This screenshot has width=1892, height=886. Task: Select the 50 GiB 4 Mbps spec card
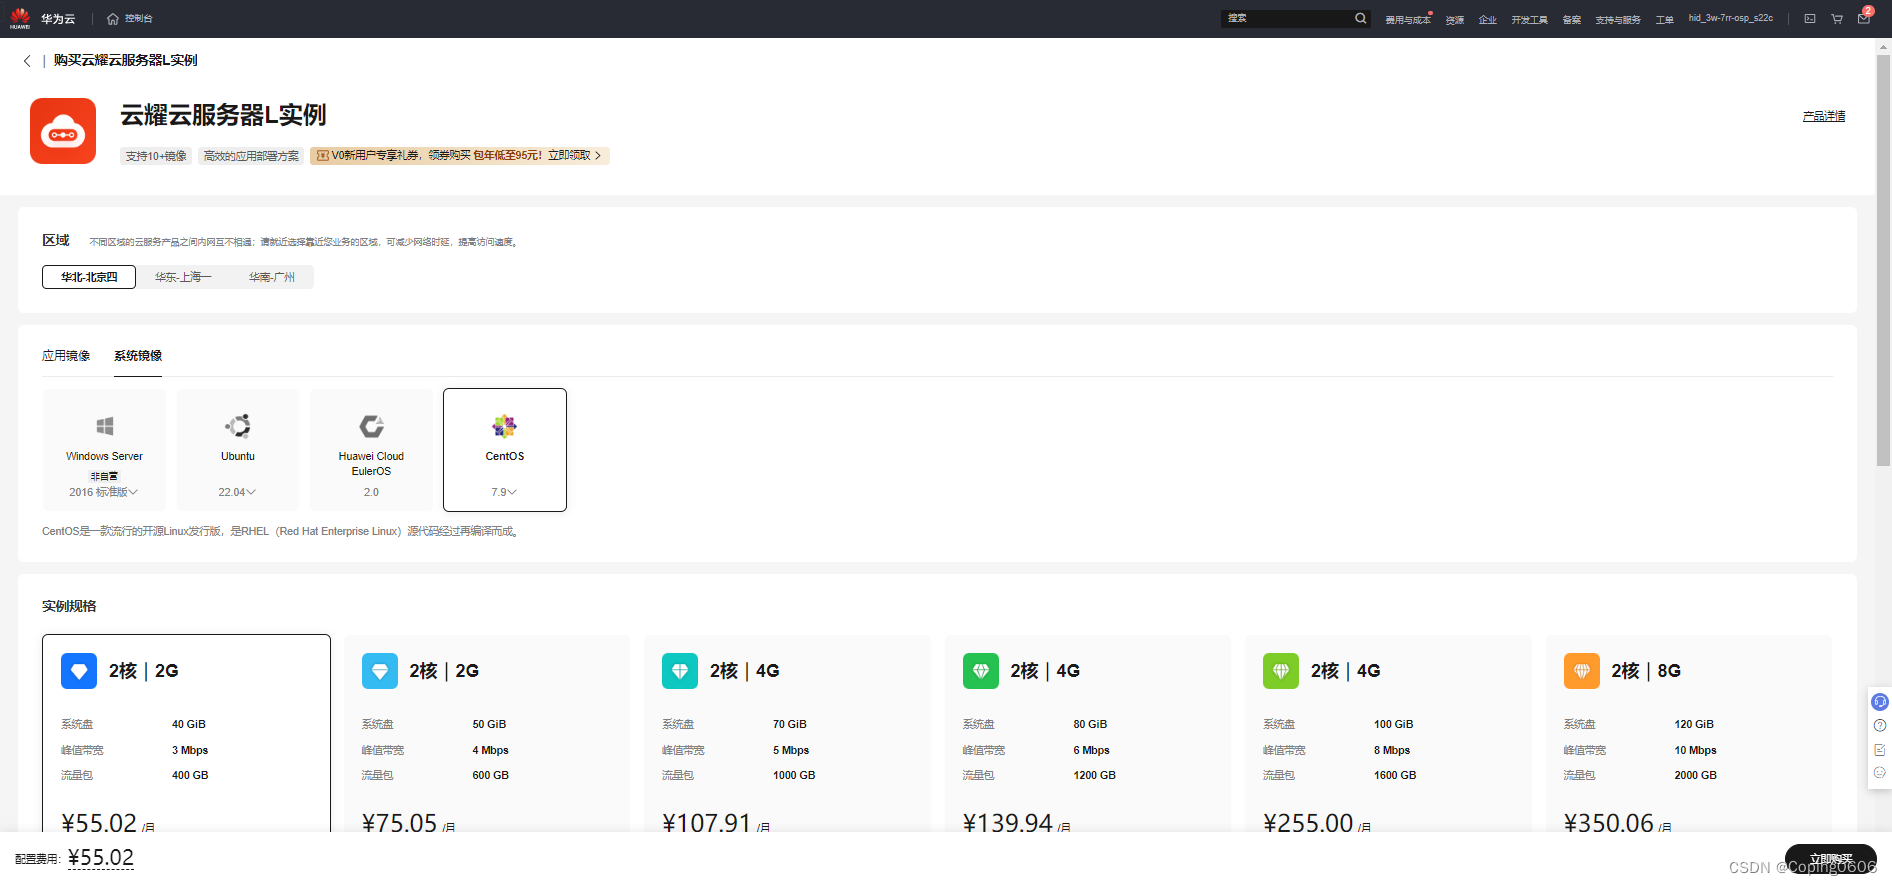[x=487, y=735]
